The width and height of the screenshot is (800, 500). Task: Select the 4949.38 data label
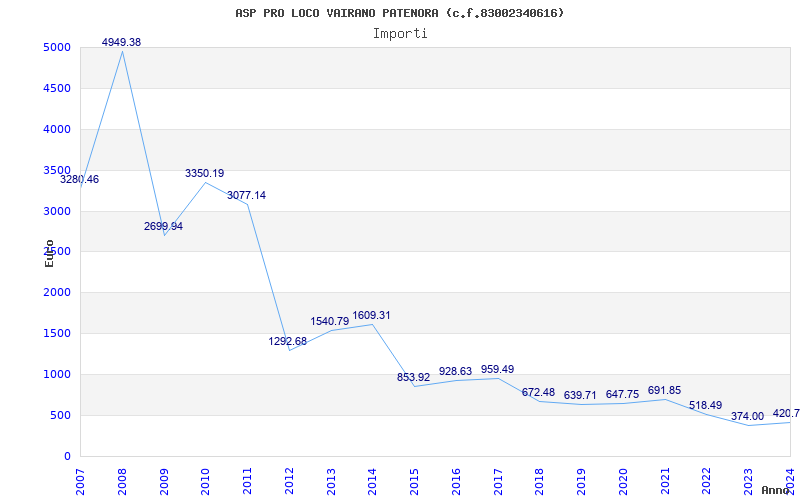[x=121, y=42]
